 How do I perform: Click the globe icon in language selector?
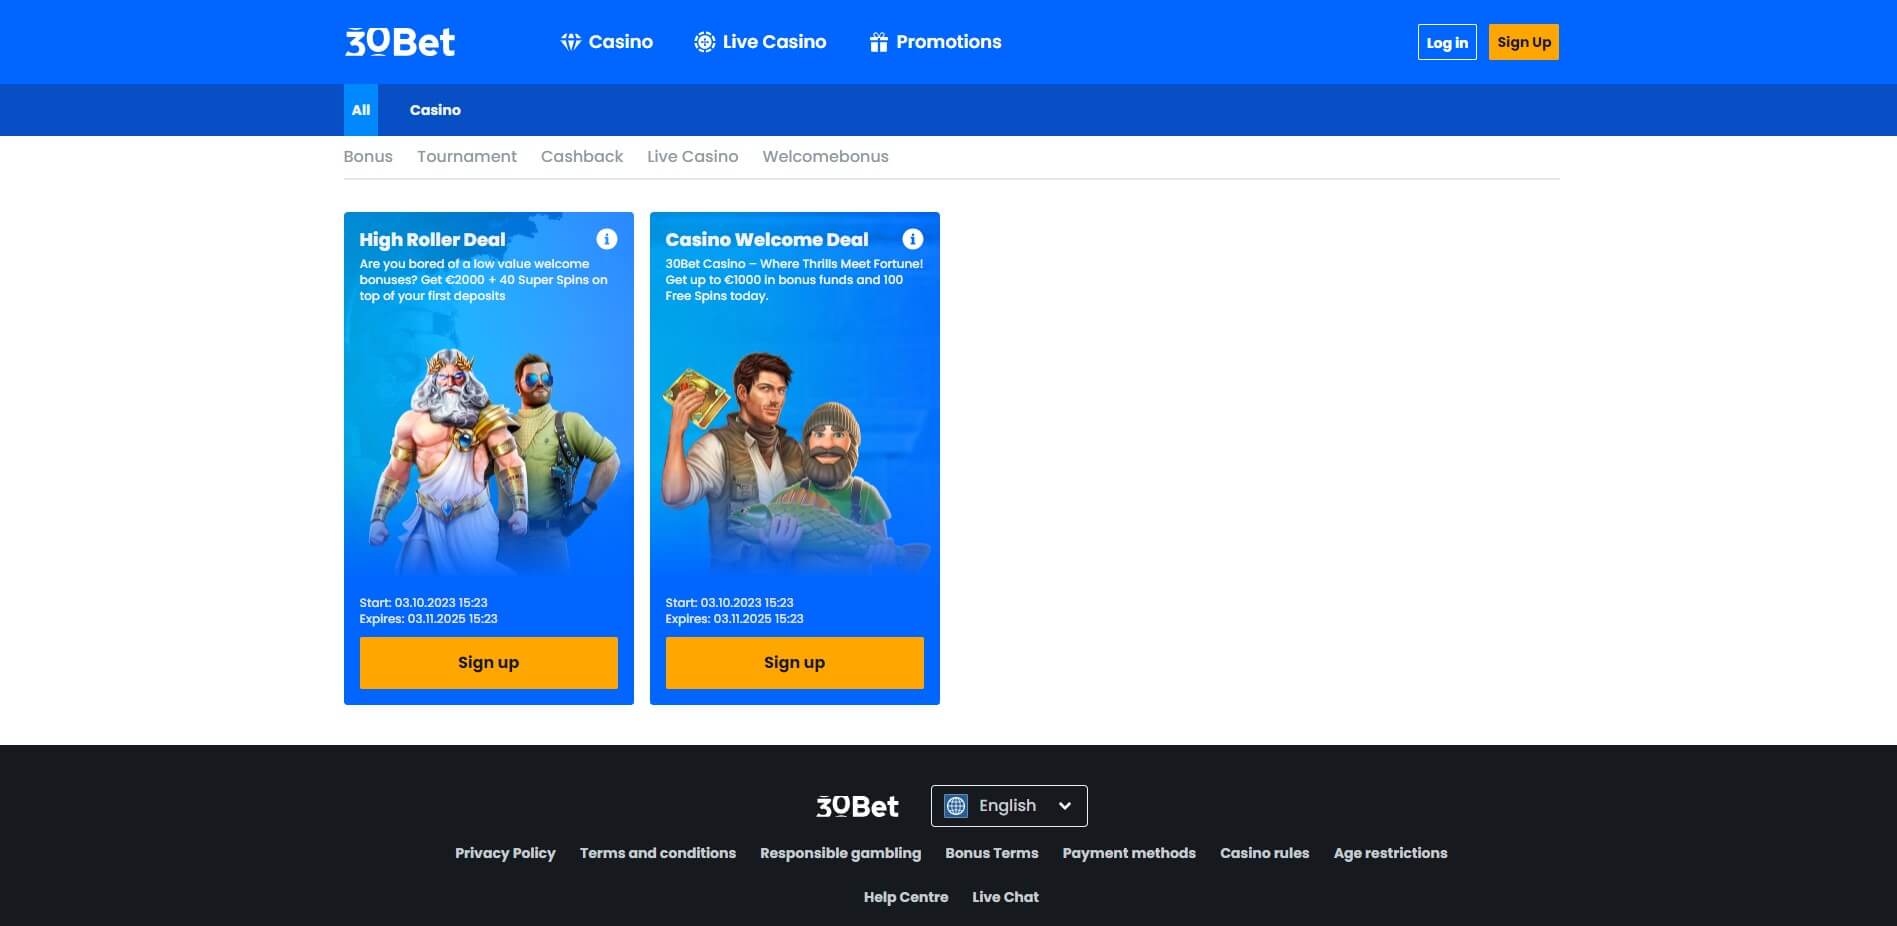click(956, 806)
